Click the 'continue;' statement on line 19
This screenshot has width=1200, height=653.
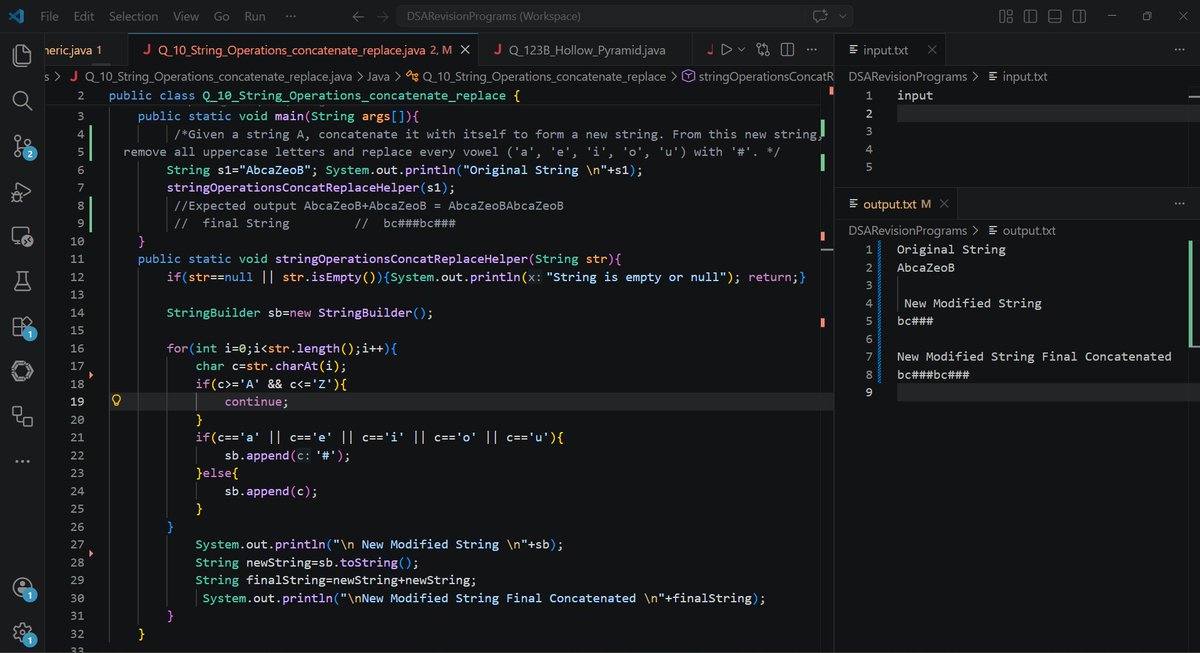(x=256, y=401)
